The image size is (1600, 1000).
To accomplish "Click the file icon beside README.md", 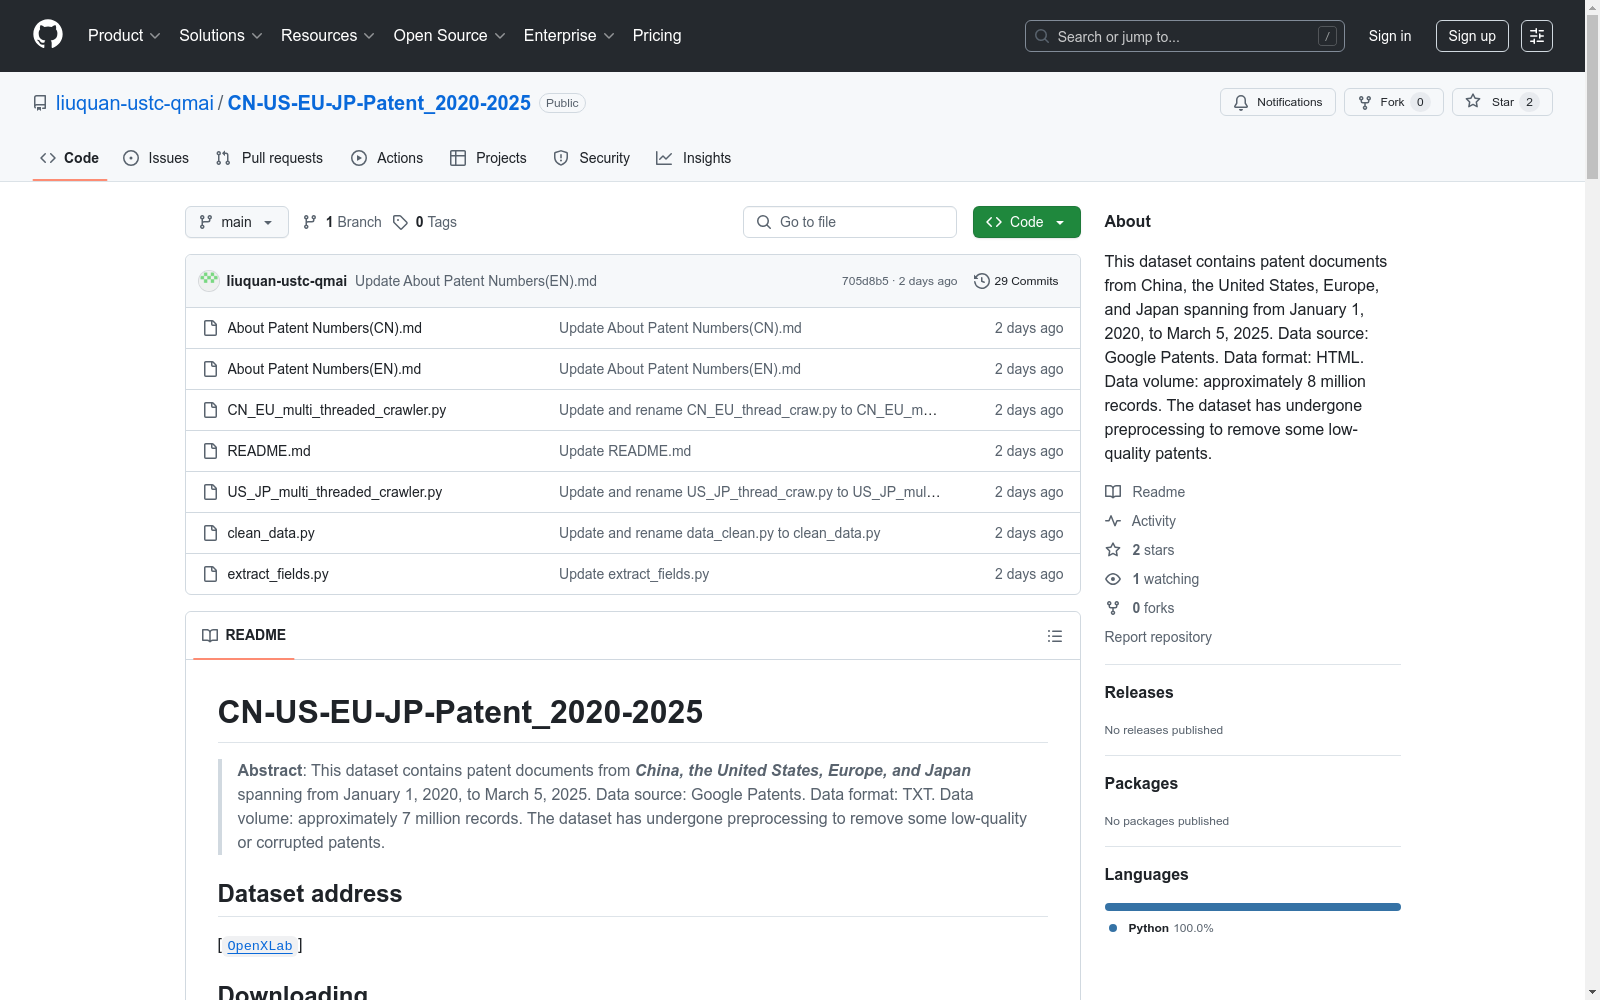I will click(210, 451).
